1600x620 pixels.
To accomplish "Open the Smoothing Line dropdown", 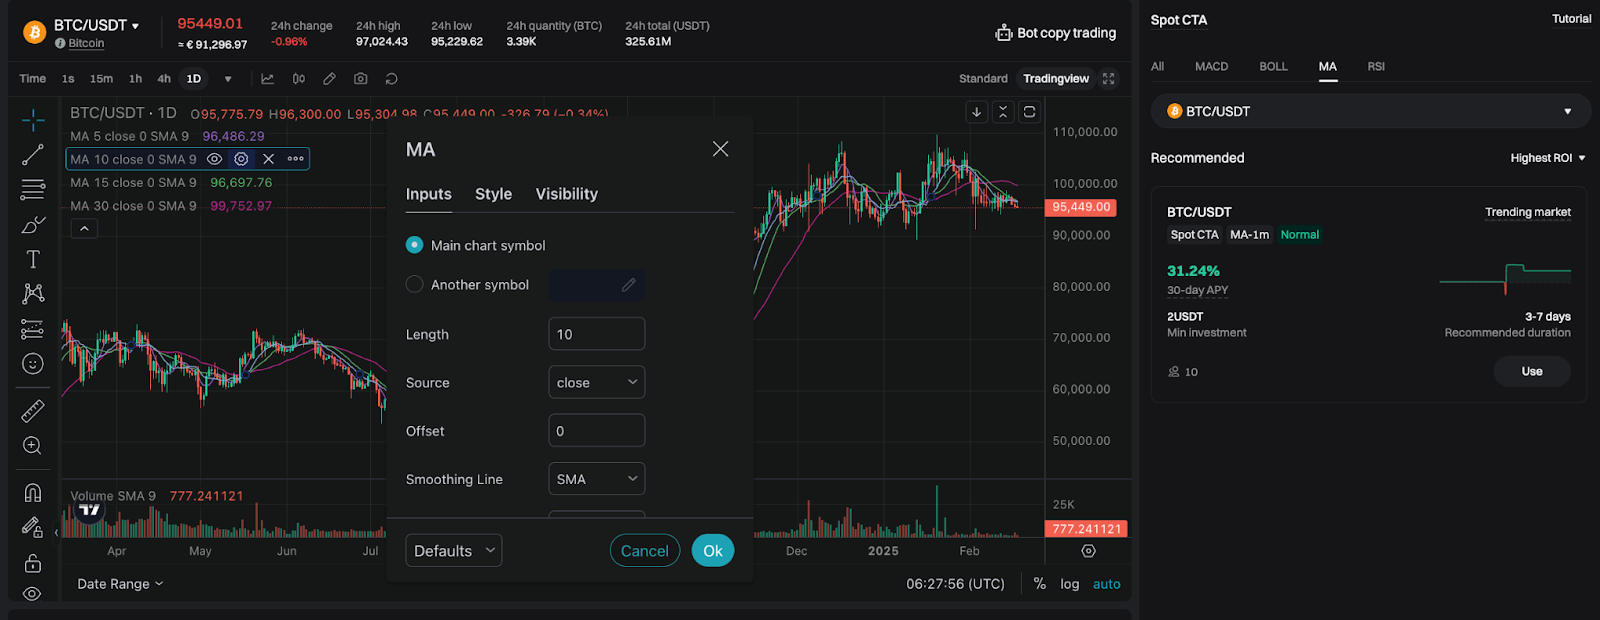I will pyautogui.click(x=597, y=479).
